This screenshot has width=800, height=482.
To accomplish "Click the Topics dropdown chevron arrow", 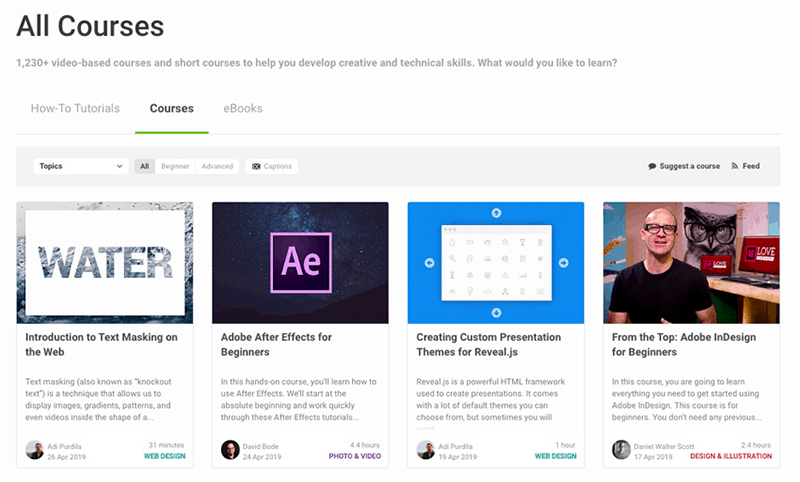I will (x=119, y=166).
